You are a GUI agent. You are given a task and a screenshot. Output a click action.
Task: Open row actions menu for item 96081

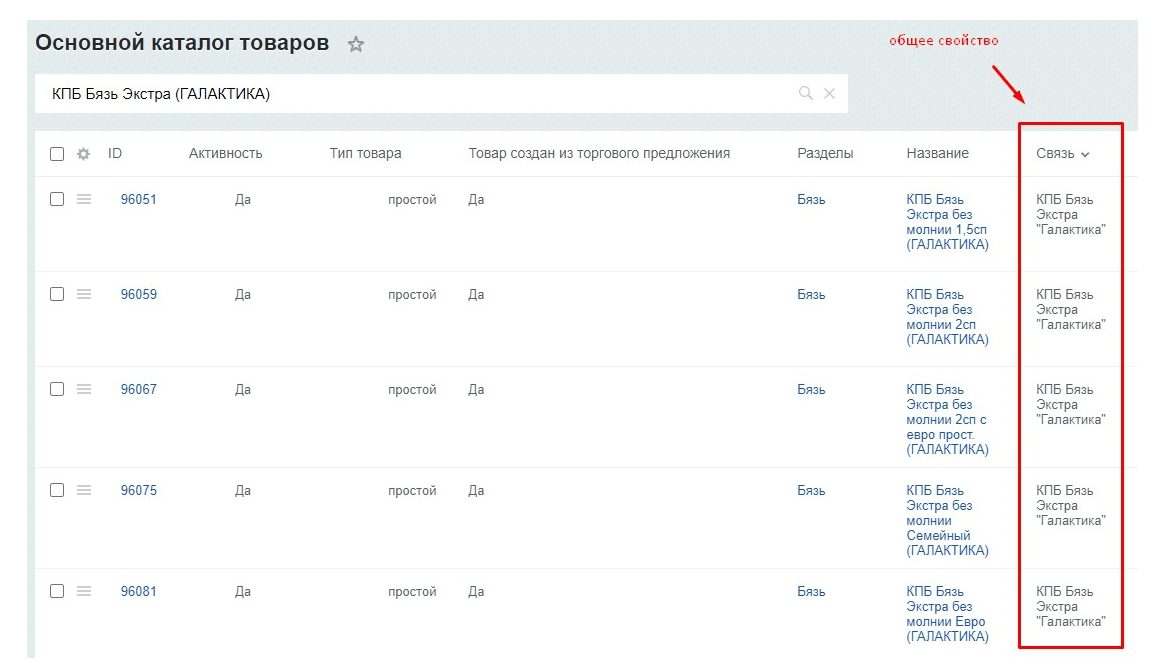coord(84,592)
